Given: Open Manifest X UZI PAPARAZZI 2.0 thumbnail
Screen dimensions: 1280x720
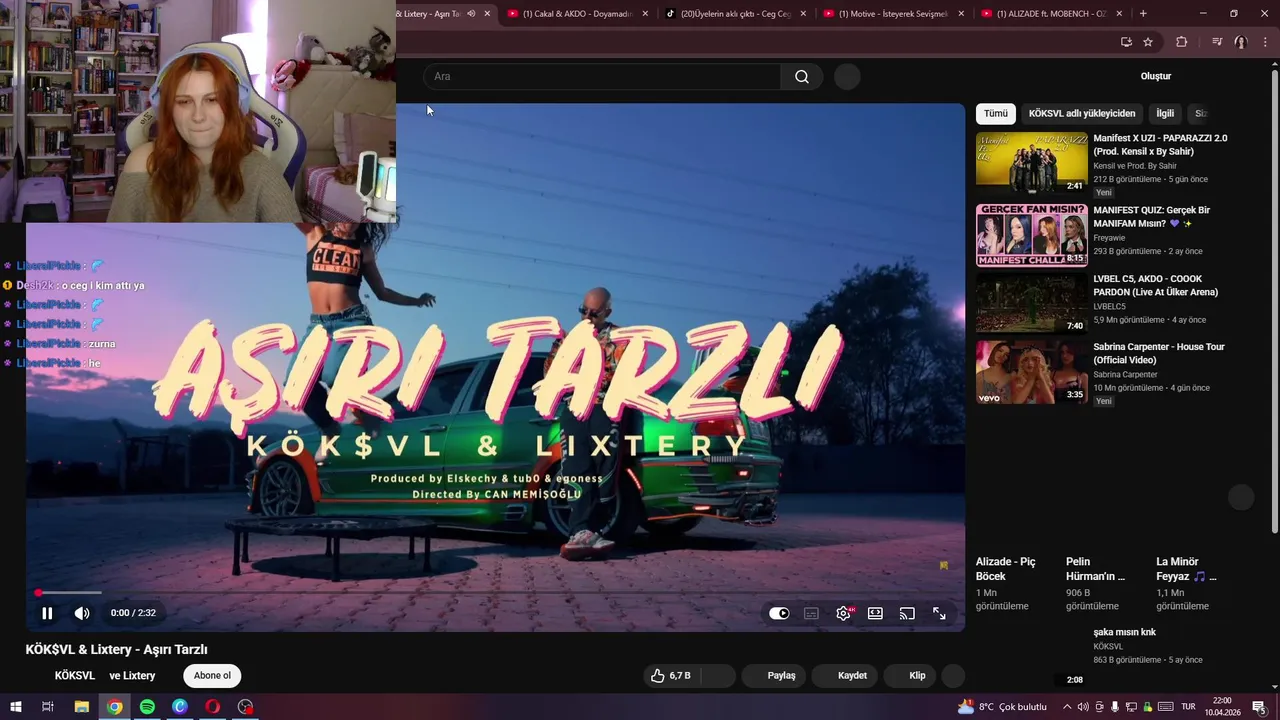Looking at the screenshot, I should (x=1031, y=162).
